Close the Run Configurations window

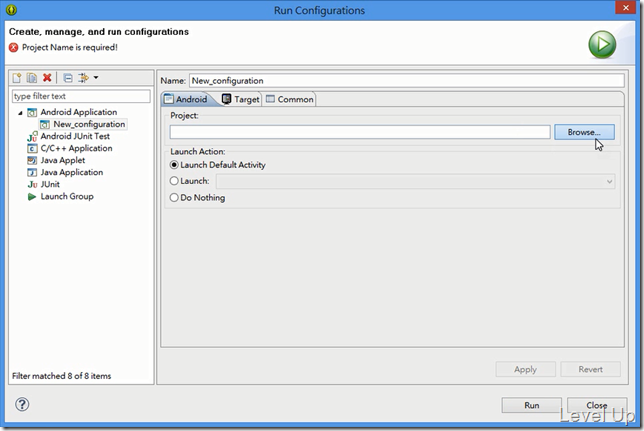coord(626,8)
